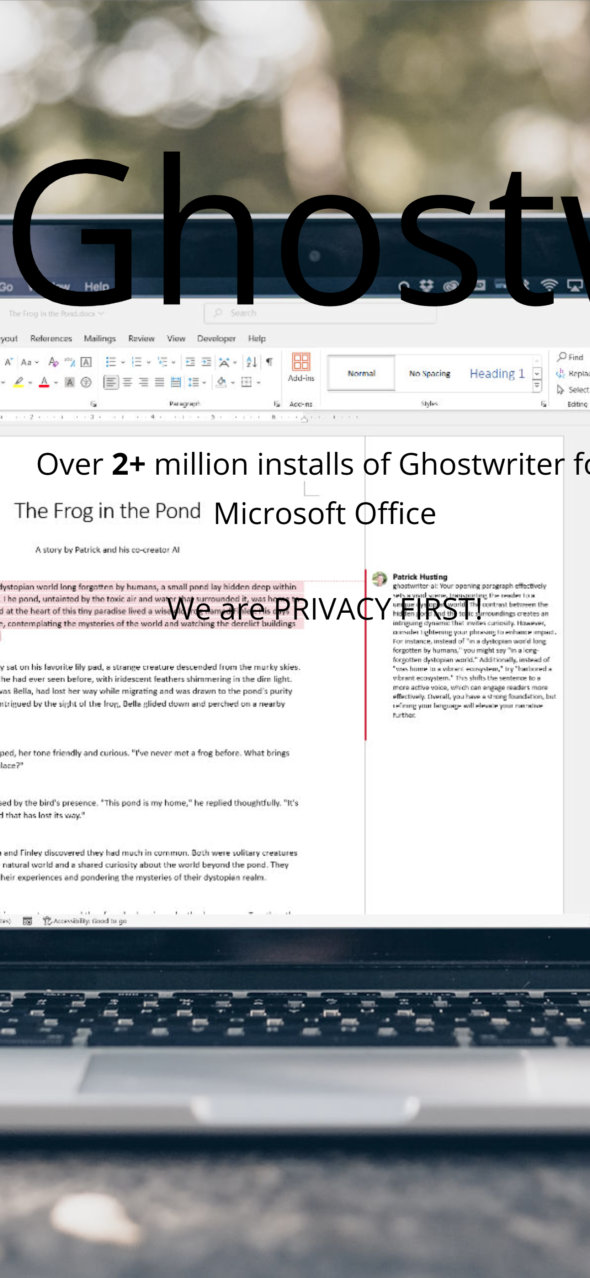Toggle center alignment
Screen dimensions: 590x1278
point(128,381)
